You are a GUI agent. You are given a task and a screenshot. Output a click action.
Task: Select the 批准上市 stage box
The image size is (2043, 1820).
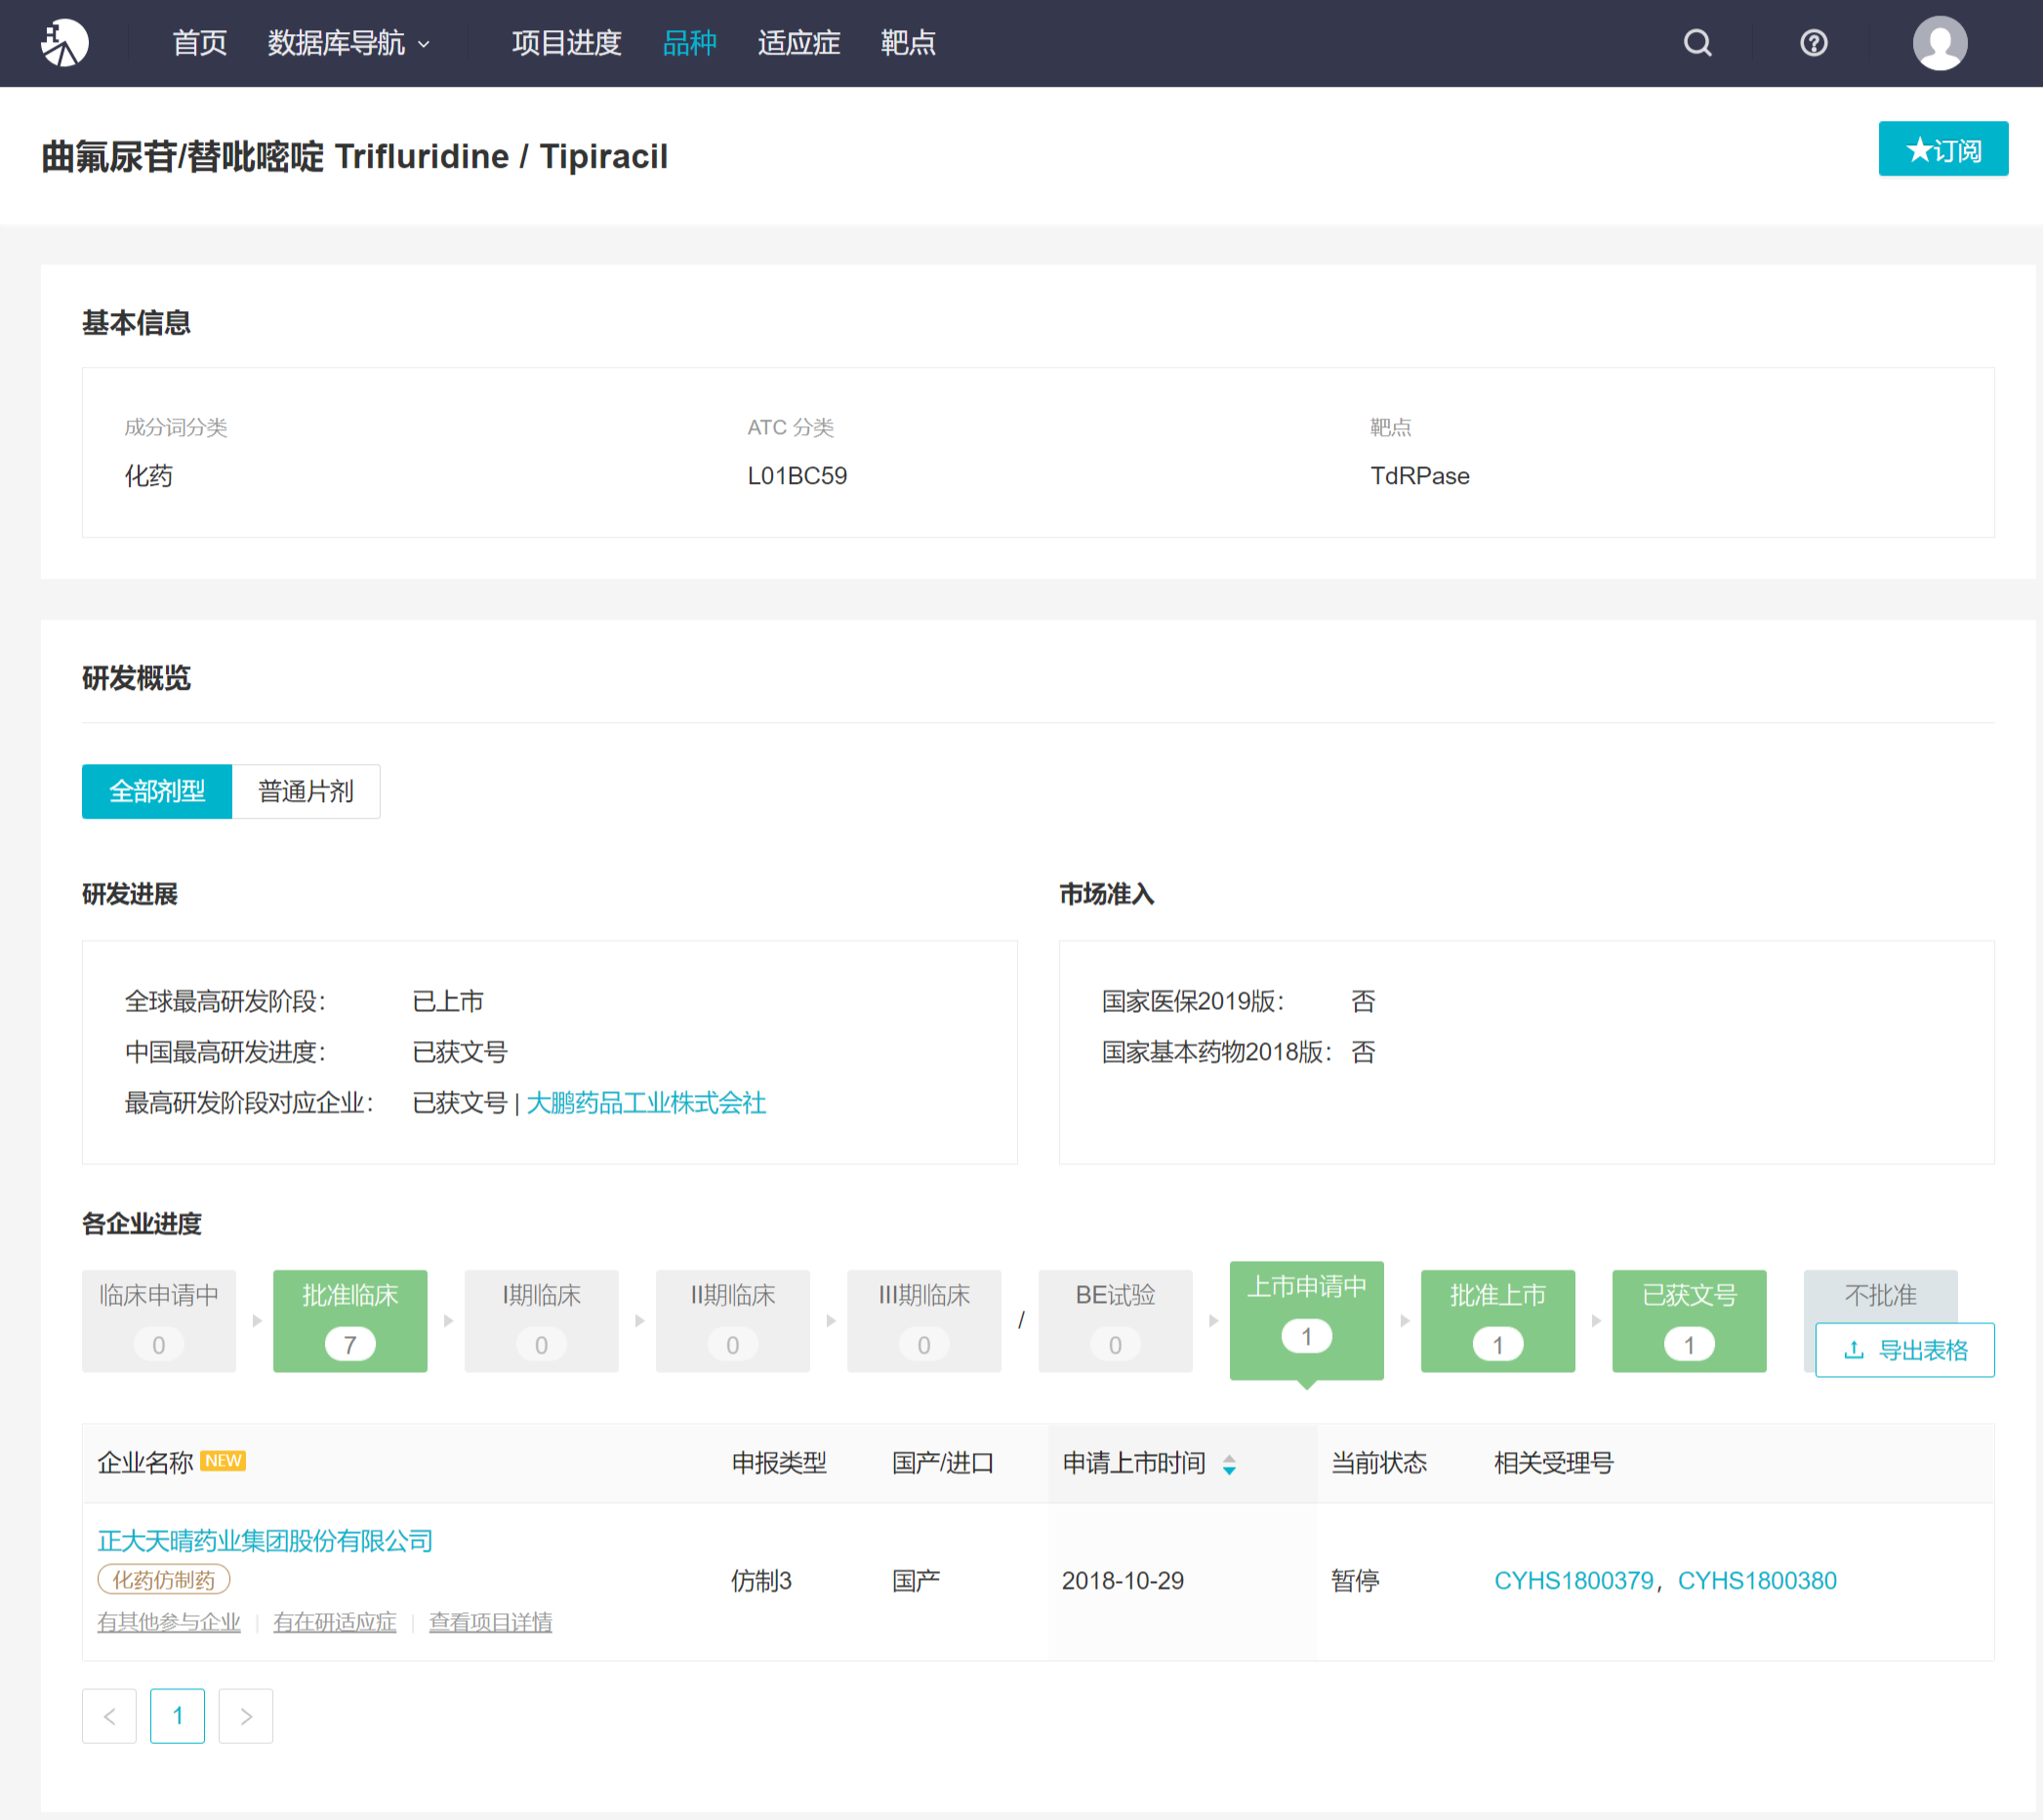pyautogui.click(x=1498, y=1320)
